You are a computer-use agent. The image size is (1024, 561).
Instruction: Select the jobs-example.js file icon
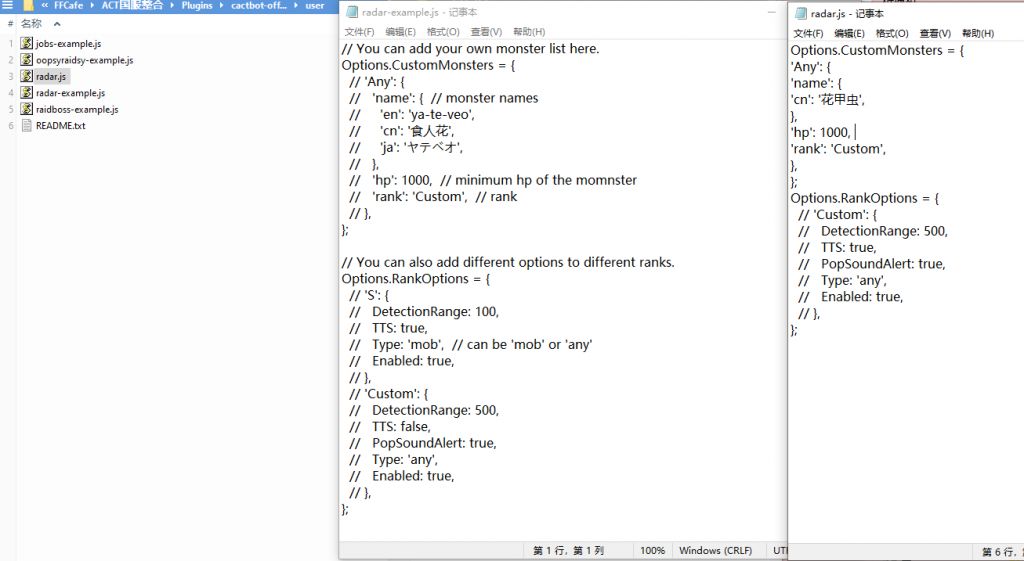pyautogui.click(x=26, y=43)
